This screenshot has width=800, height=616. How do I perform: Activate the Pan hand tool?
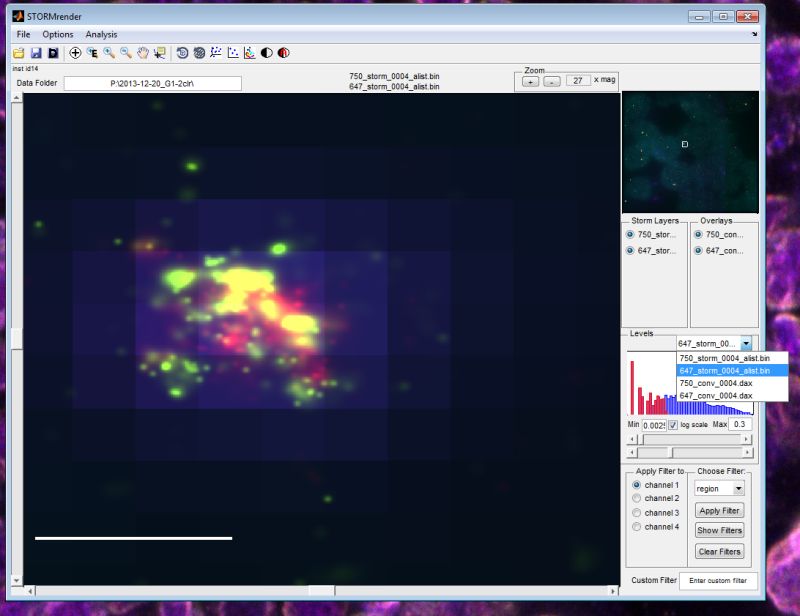pos(143,52)
